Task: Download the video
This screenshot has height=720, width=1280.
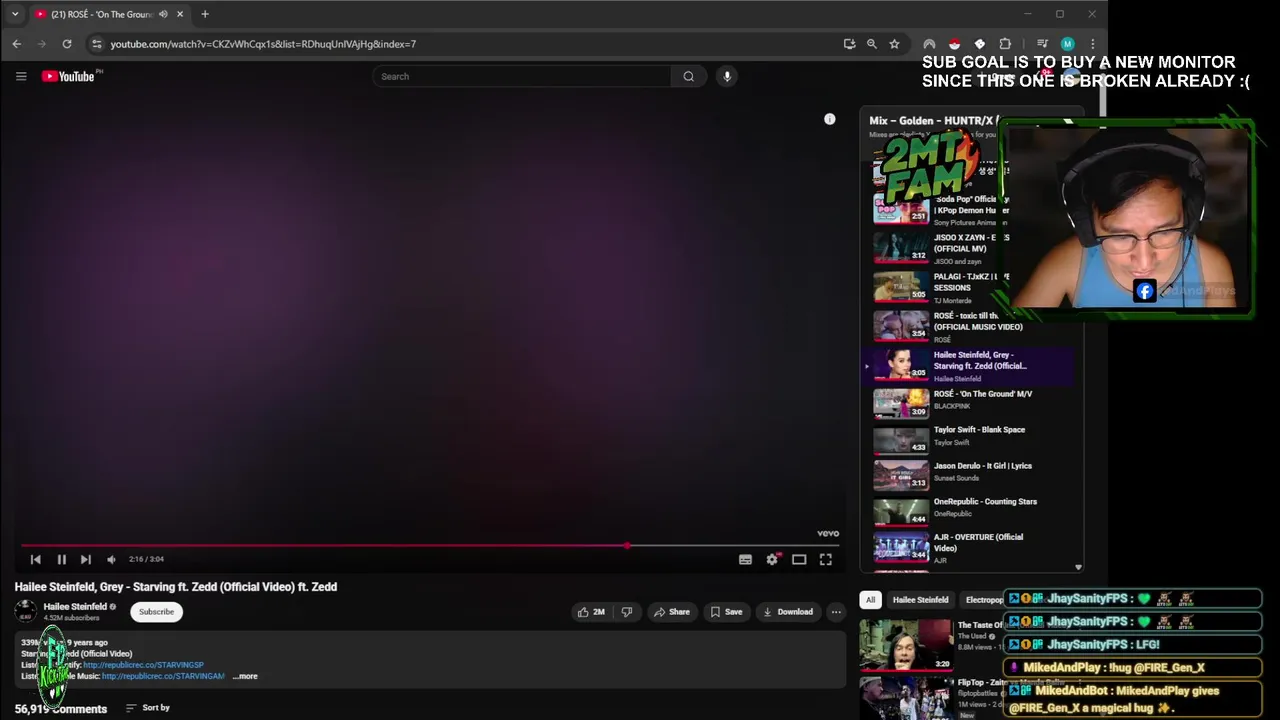Action: click(x=788, y=612)
